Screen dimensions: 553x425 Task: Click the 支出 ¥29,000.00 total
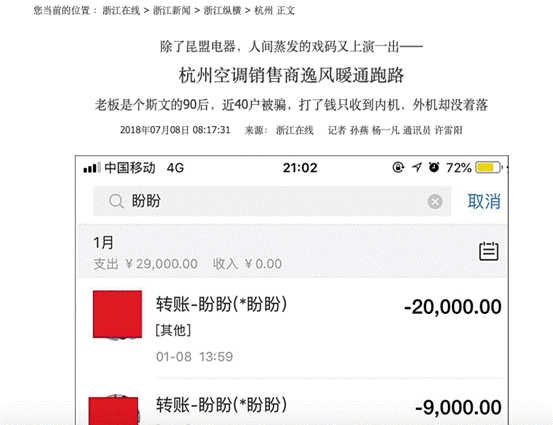[x=145, y=264]
